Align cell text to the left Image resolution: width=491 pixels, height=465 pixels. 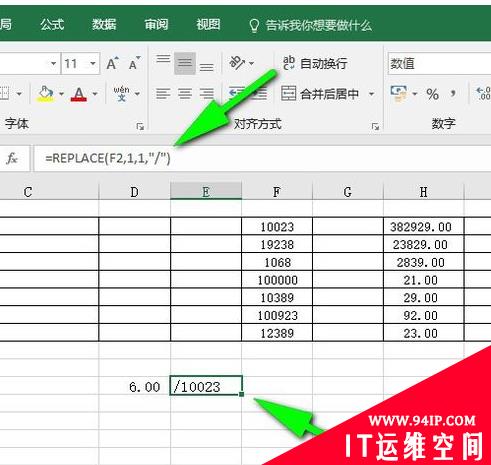pyautogui.click(x=163, y=94)
